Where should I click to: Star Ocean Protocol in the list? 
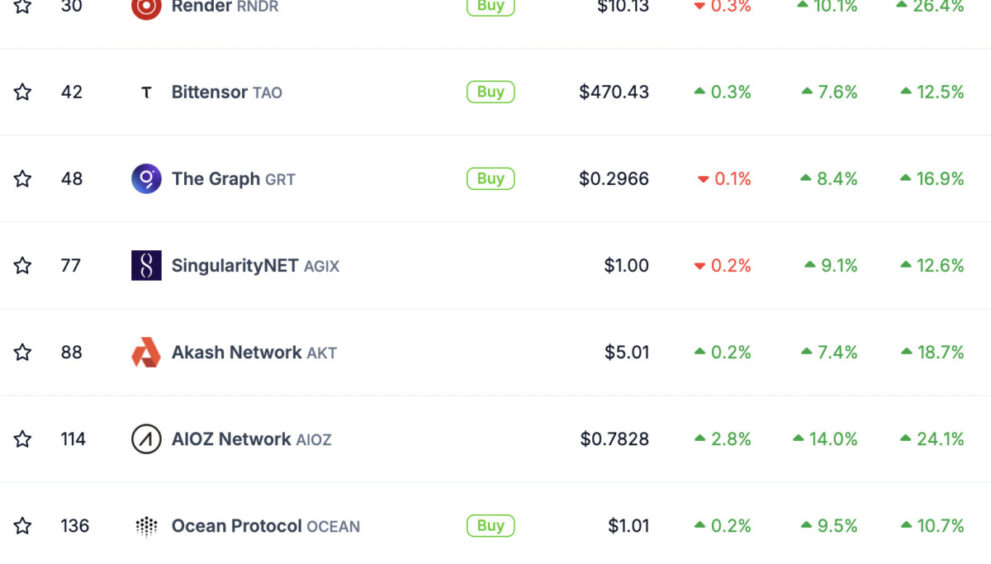click(x=23, y=525)
